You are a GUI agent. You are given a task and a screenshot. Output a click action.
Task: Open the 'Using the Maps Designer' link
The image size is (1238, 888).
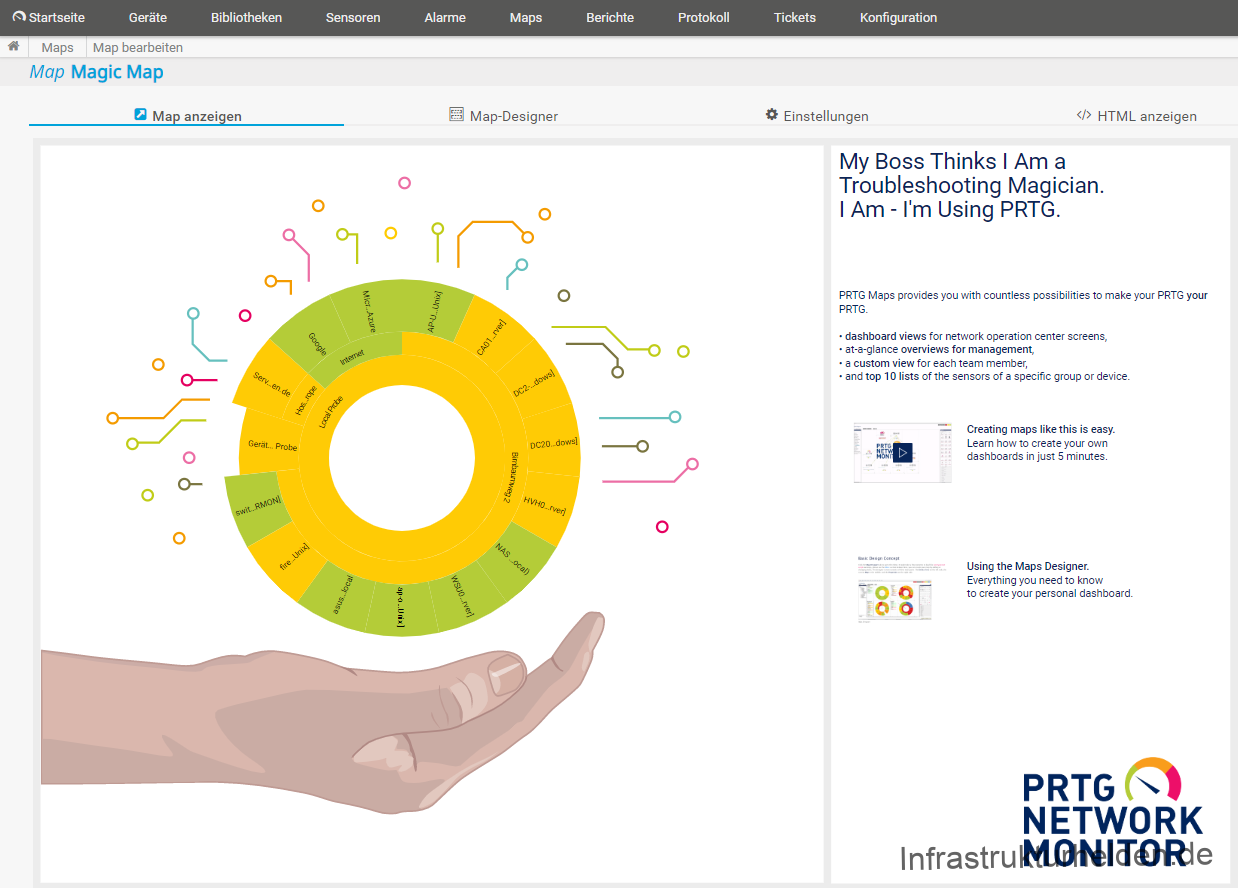tap(1028, 567)
